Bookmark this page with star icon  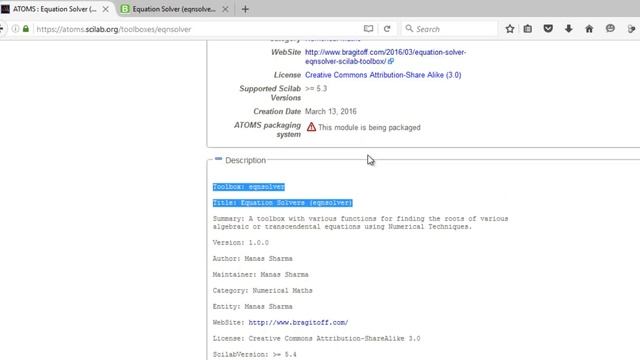pos(509,29)
